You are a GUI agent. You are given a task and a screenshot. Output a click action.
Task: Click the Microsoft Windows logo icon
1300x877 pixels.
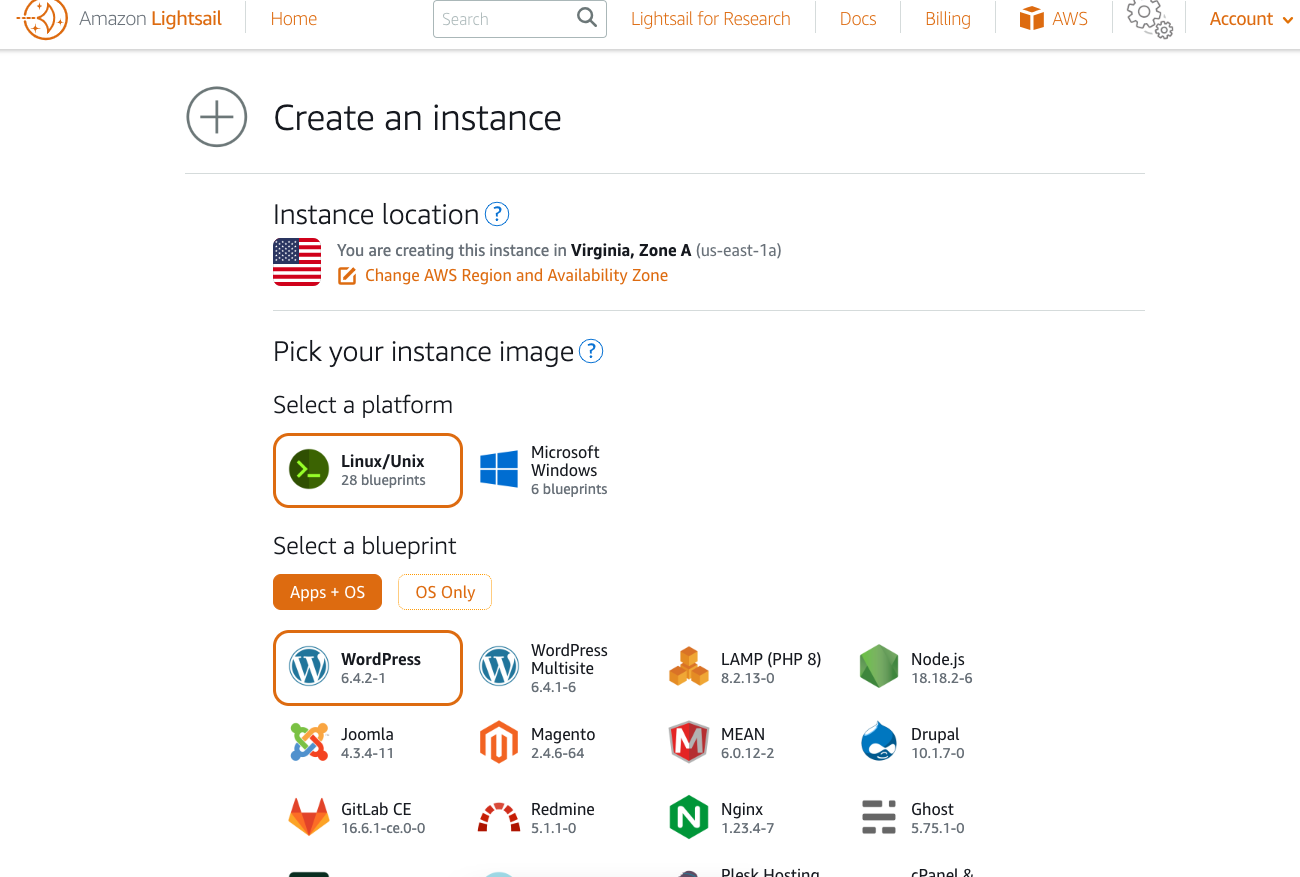coord(499,469)
